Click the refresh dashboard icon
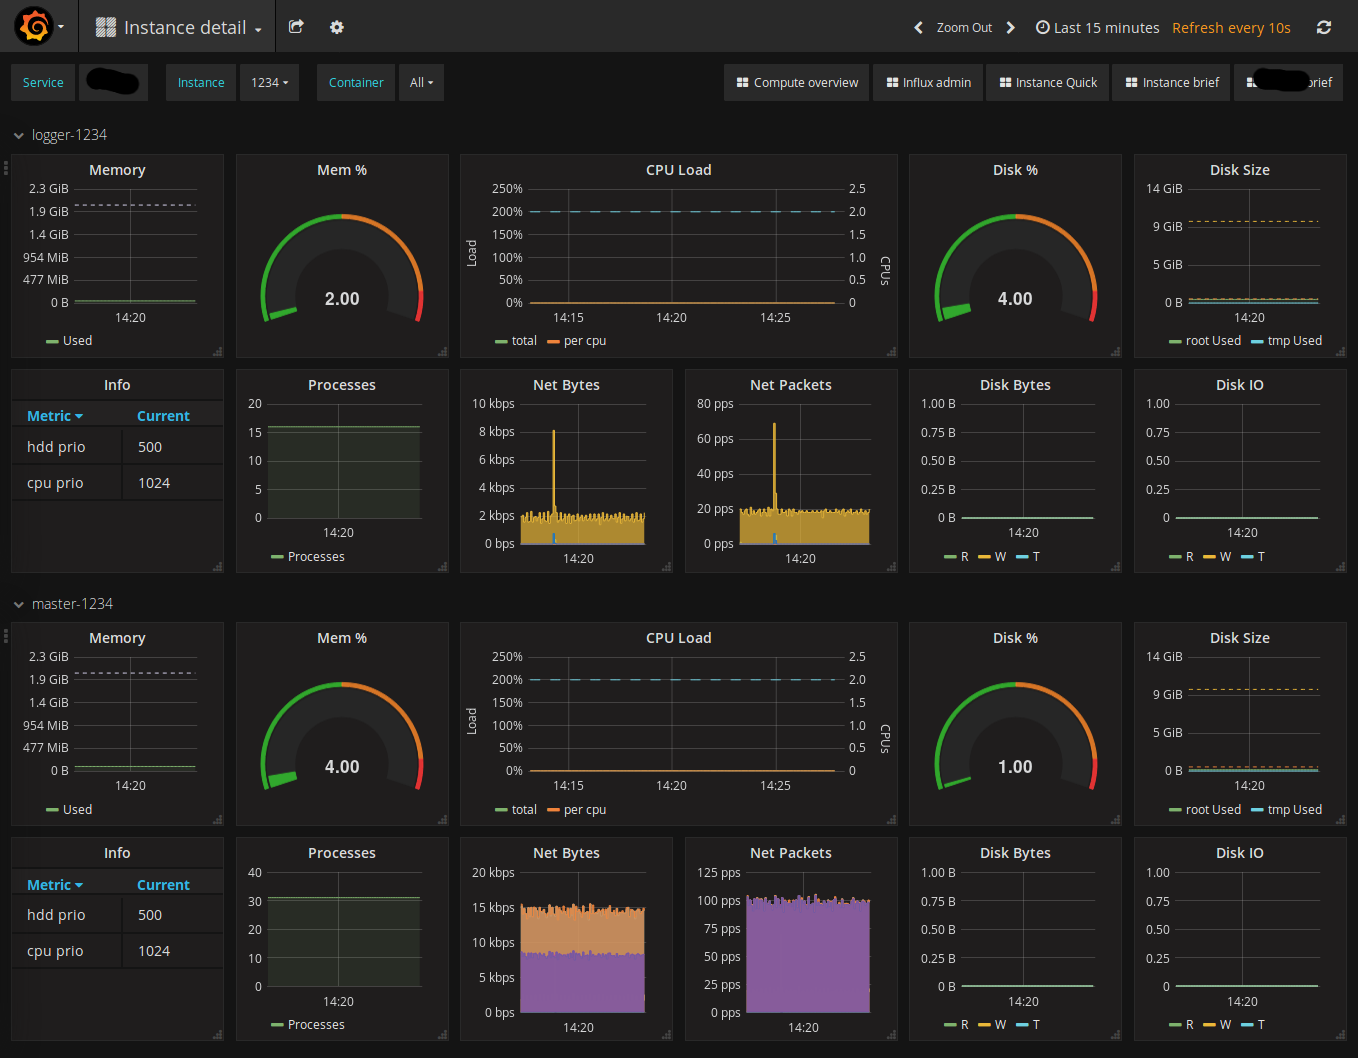This screenshot has width=1358, height=1058. point(1324,28)
